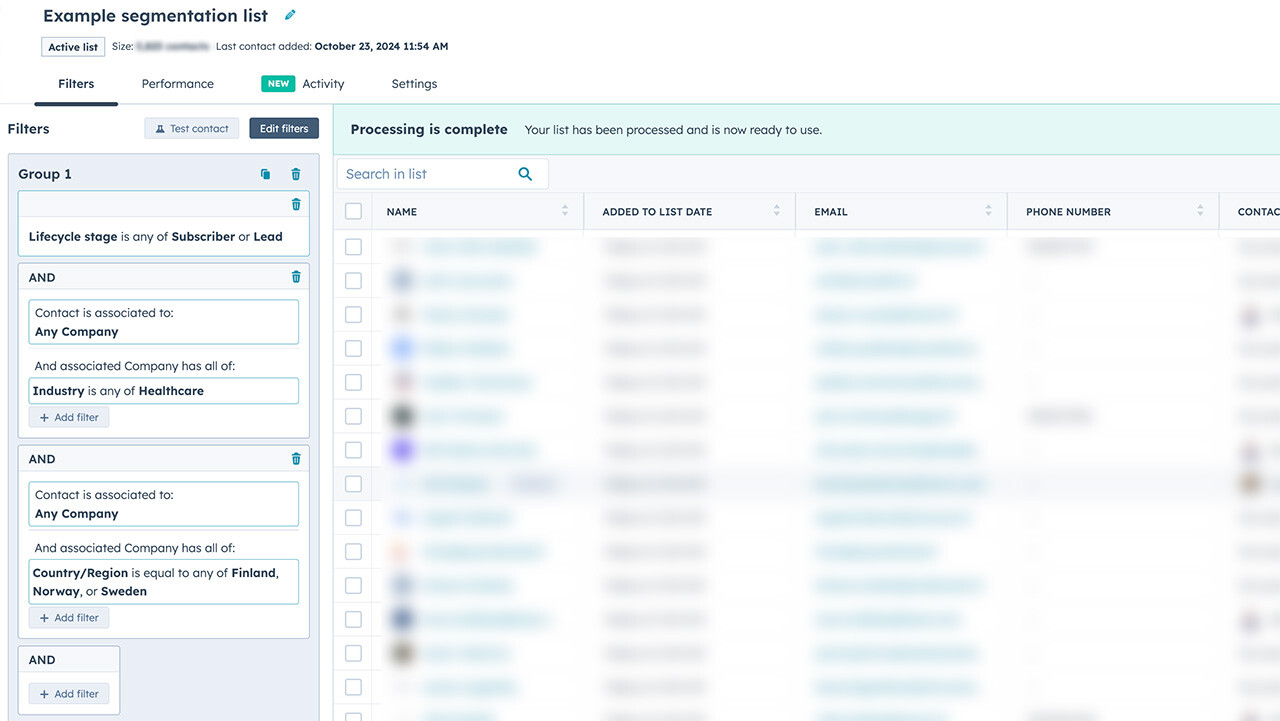Delete the Country/Region AND block via trash icon
This screenshot has width=1280, height=721.
[x=295, y=458]
